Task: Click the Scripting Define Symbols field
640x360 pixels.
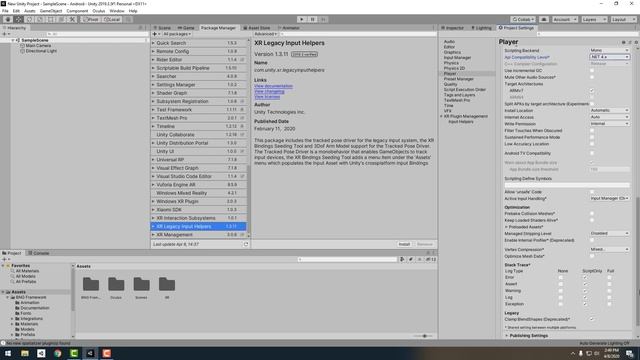Action: pyautogui.click(x=567, y=185)
